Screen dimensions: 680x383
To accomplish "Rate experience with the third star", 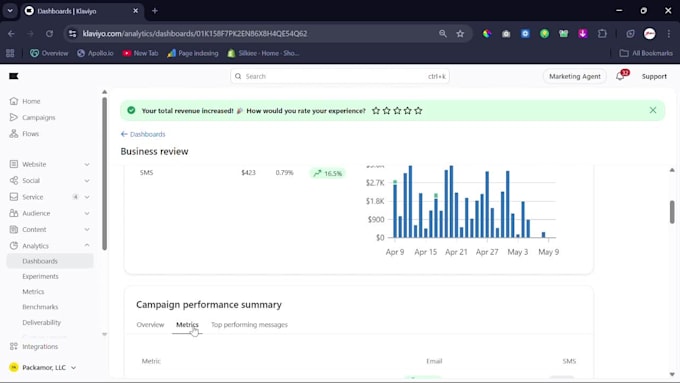I will [x=397, y=111].
